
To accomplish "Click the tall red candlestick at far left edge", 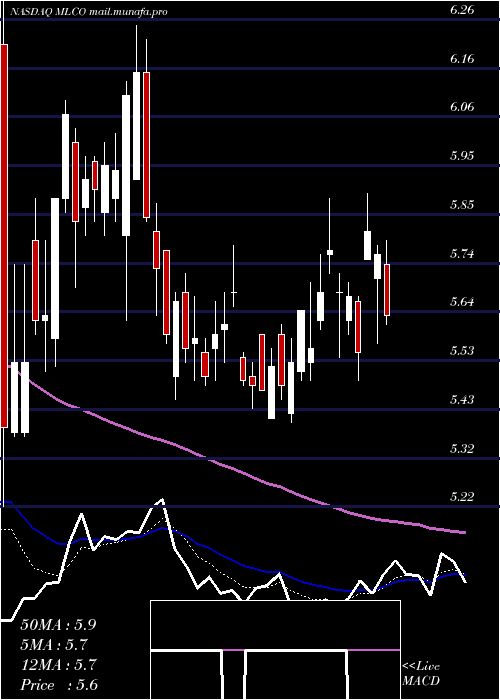I will point(4,236).
